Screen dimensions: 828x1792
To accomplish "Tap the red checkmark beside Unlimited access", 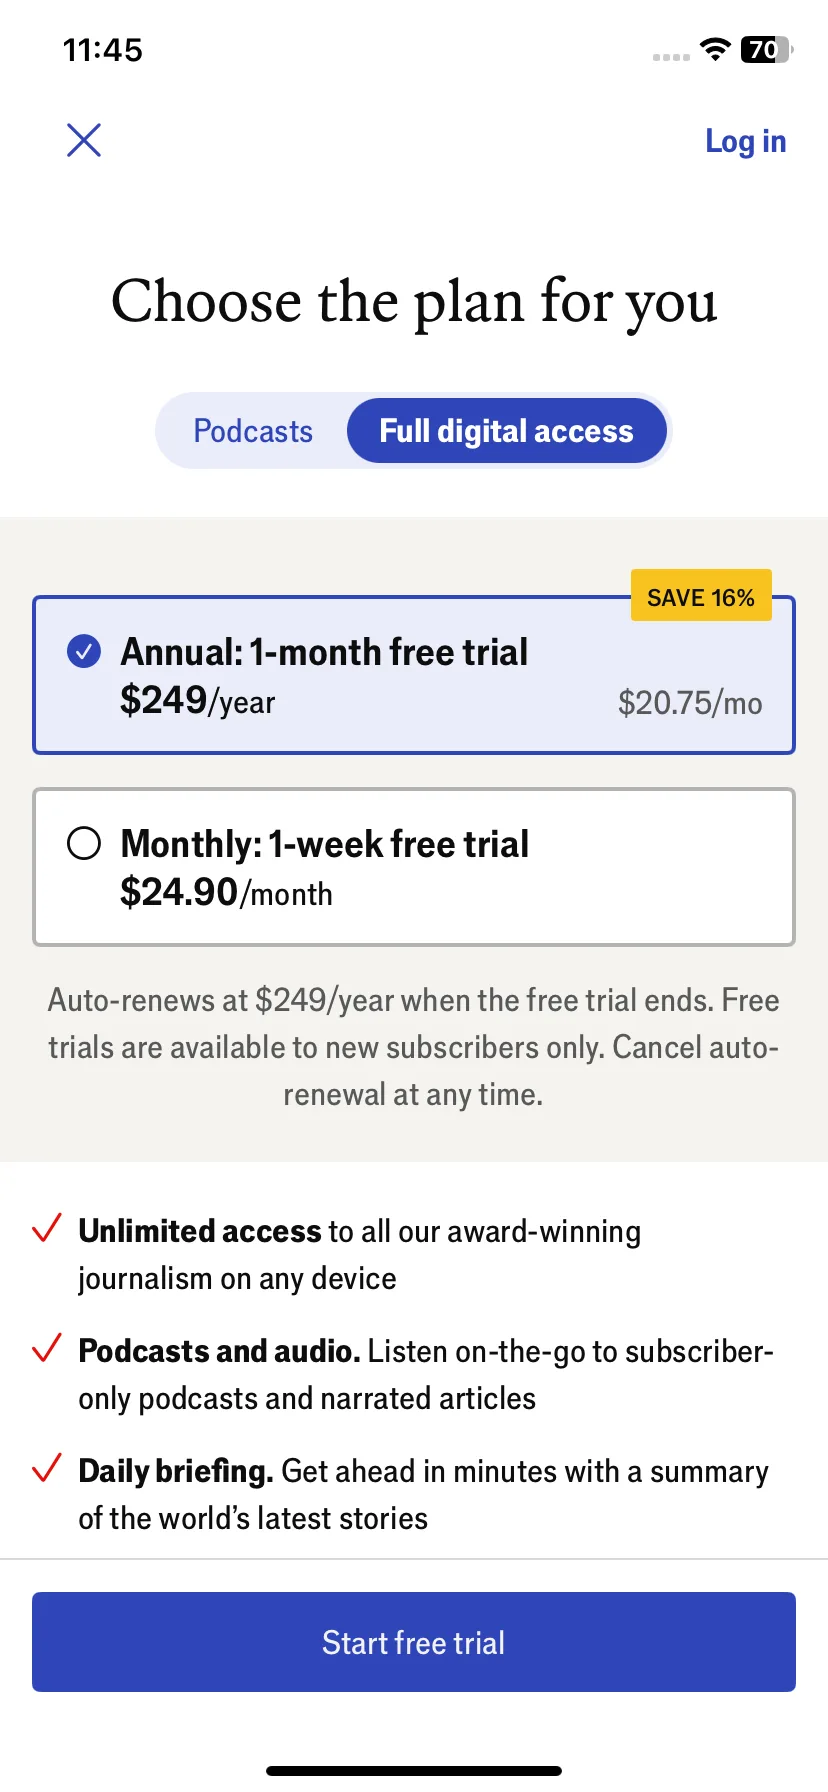I will (47, 1228).
